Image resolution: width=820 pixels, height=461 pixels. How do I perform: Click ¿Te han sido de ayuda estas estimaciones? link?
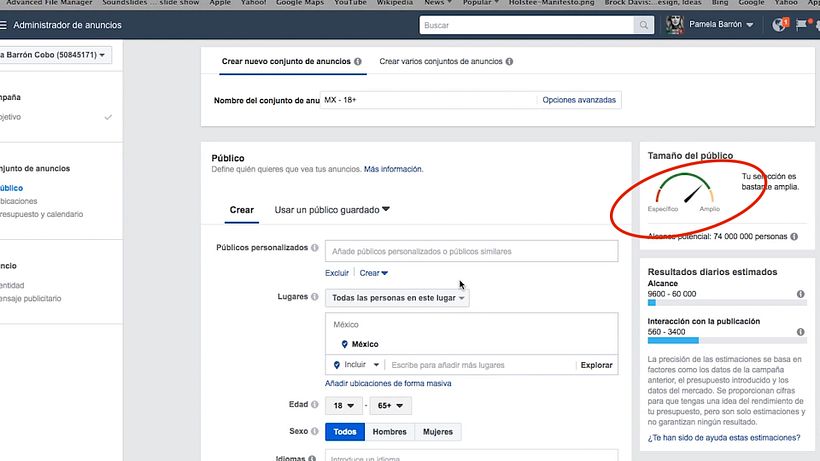pos(724,437)
